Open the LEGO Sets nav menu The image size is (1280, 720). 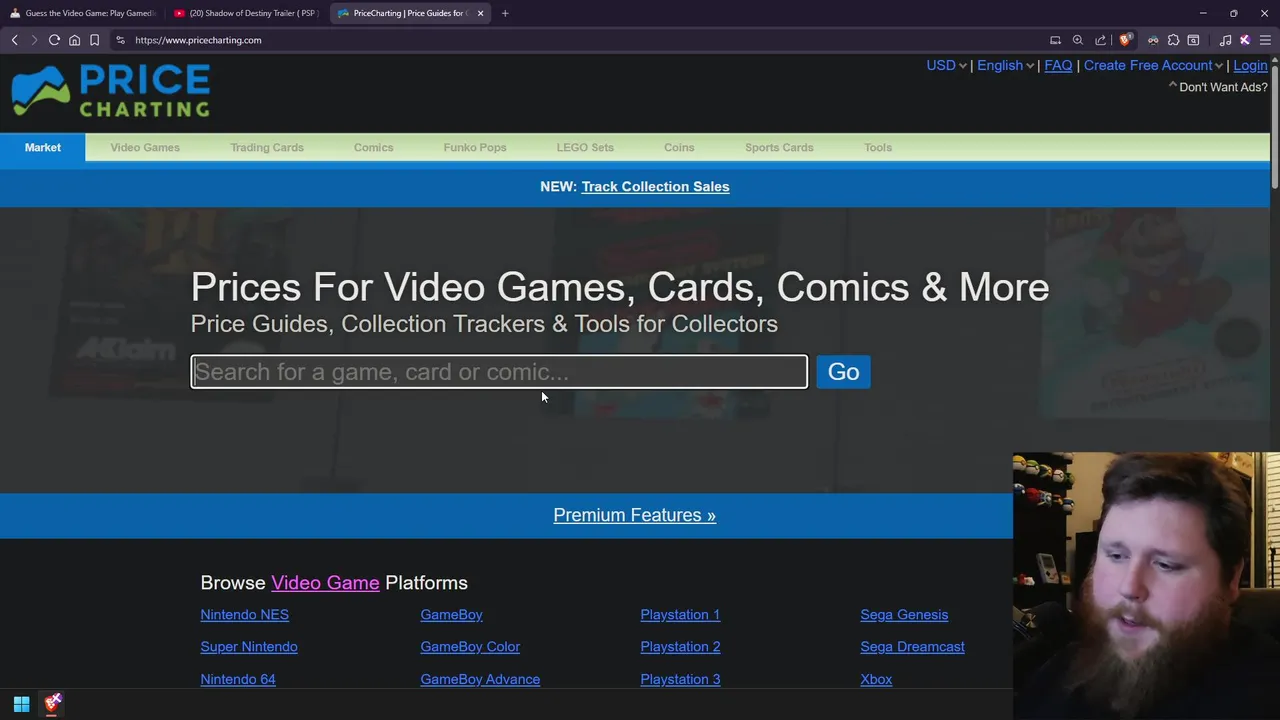pyautogui.click(x=585, y=147)
